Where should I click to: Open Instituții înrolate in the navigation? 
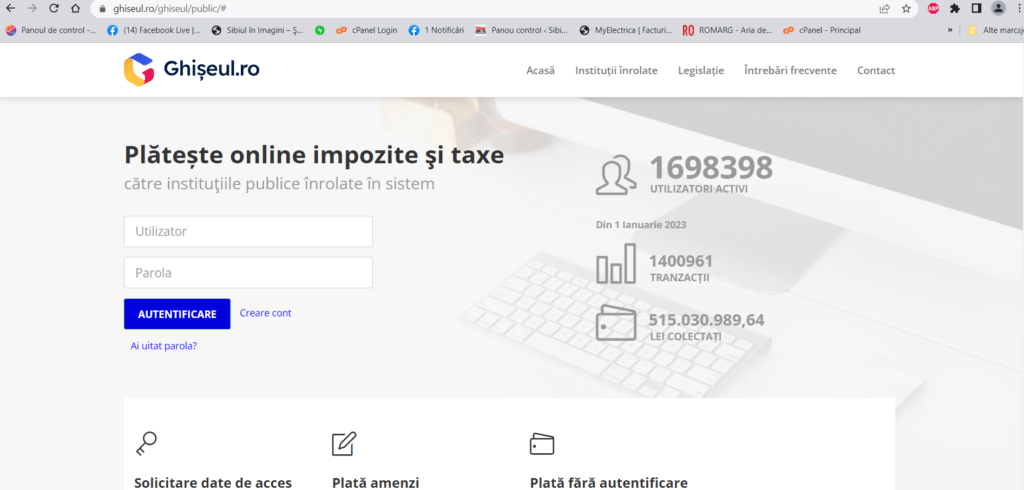pyautogui.click(x=616, y=71)
